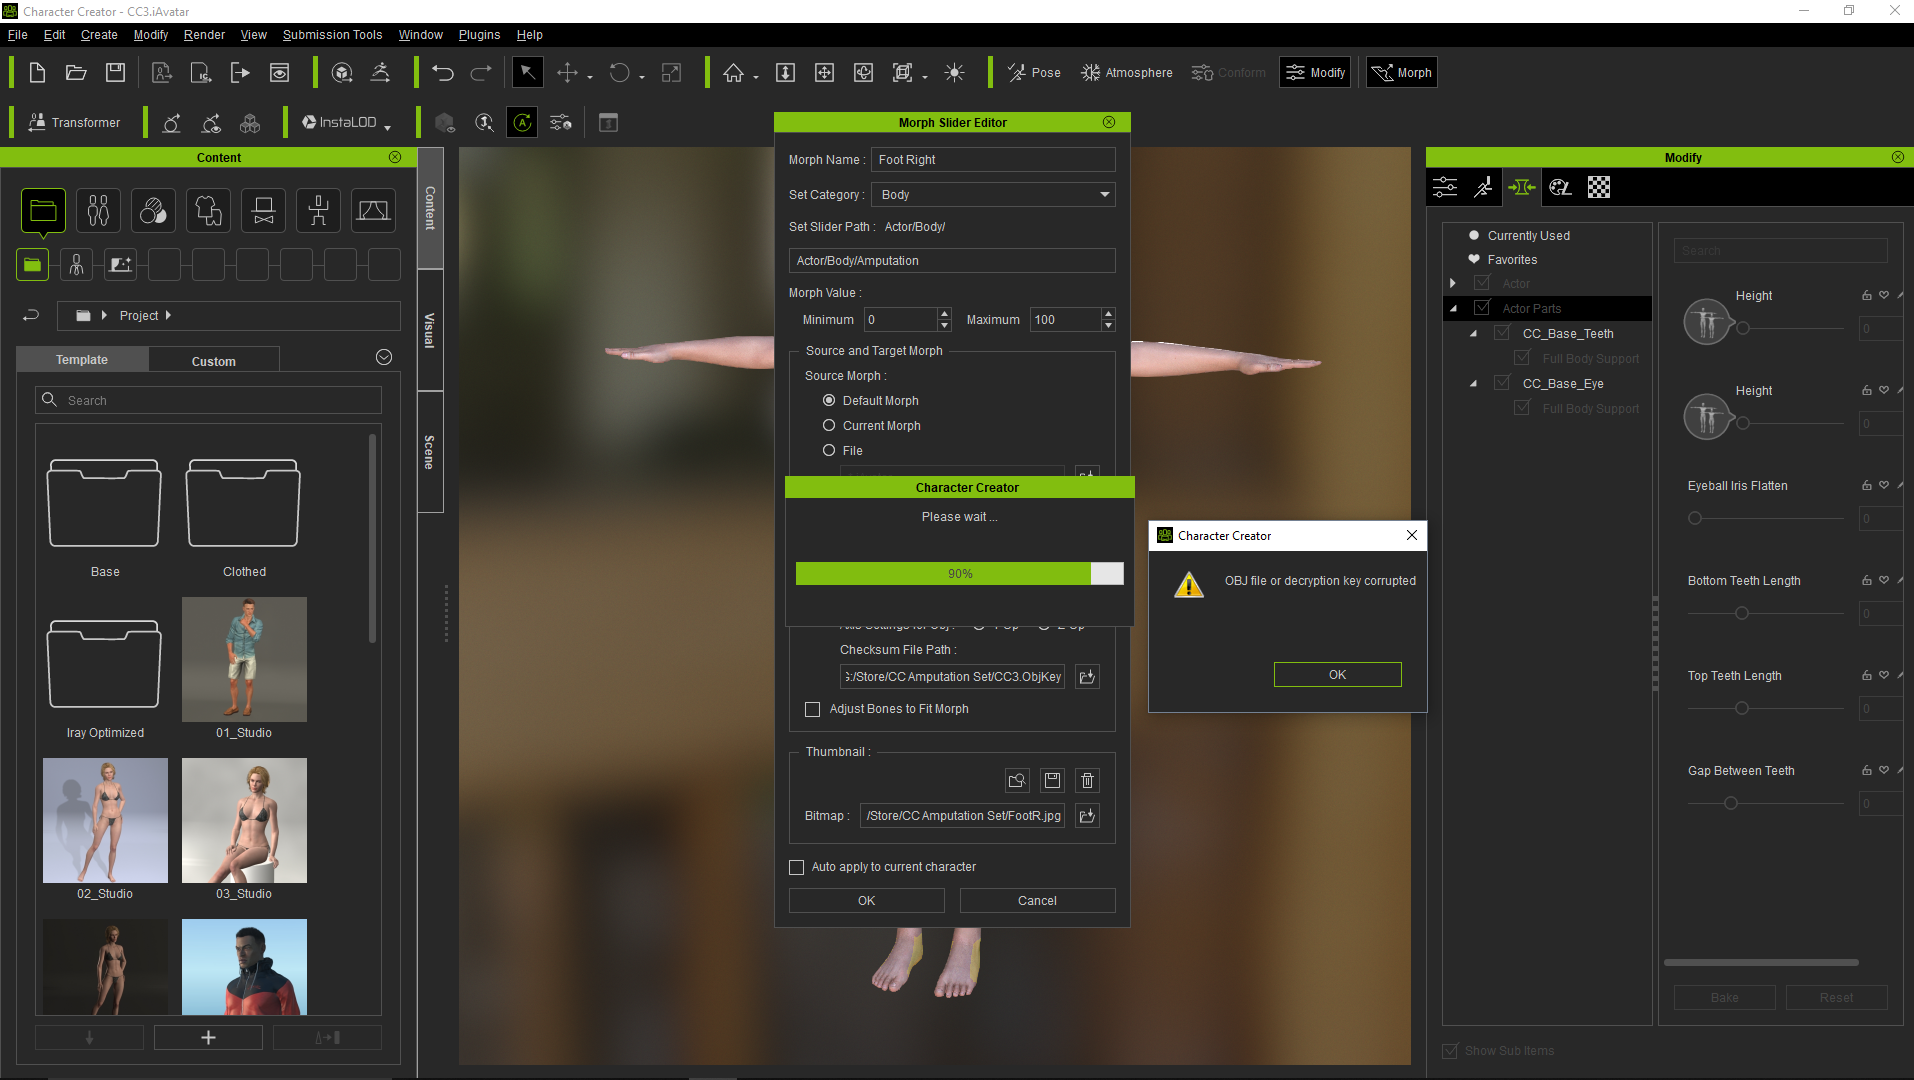This screenshot has width=1914, height=1080.
Task: Increase Minimum morph value stepper
Action: [944, 314]
